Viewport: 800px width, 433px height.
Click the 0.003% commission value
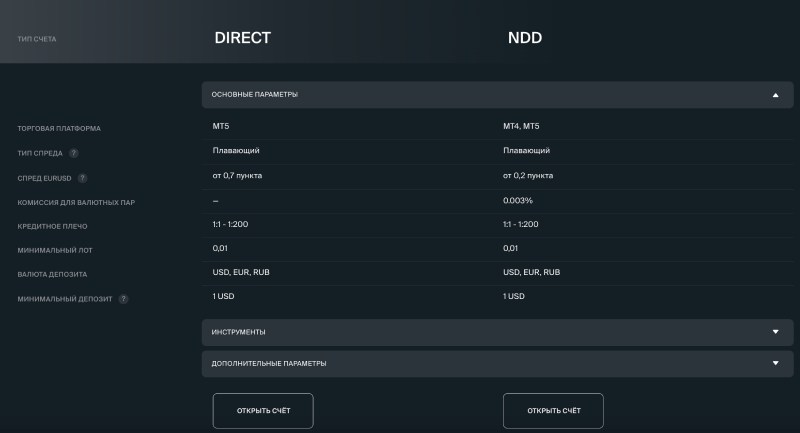[x=516, y=201]
